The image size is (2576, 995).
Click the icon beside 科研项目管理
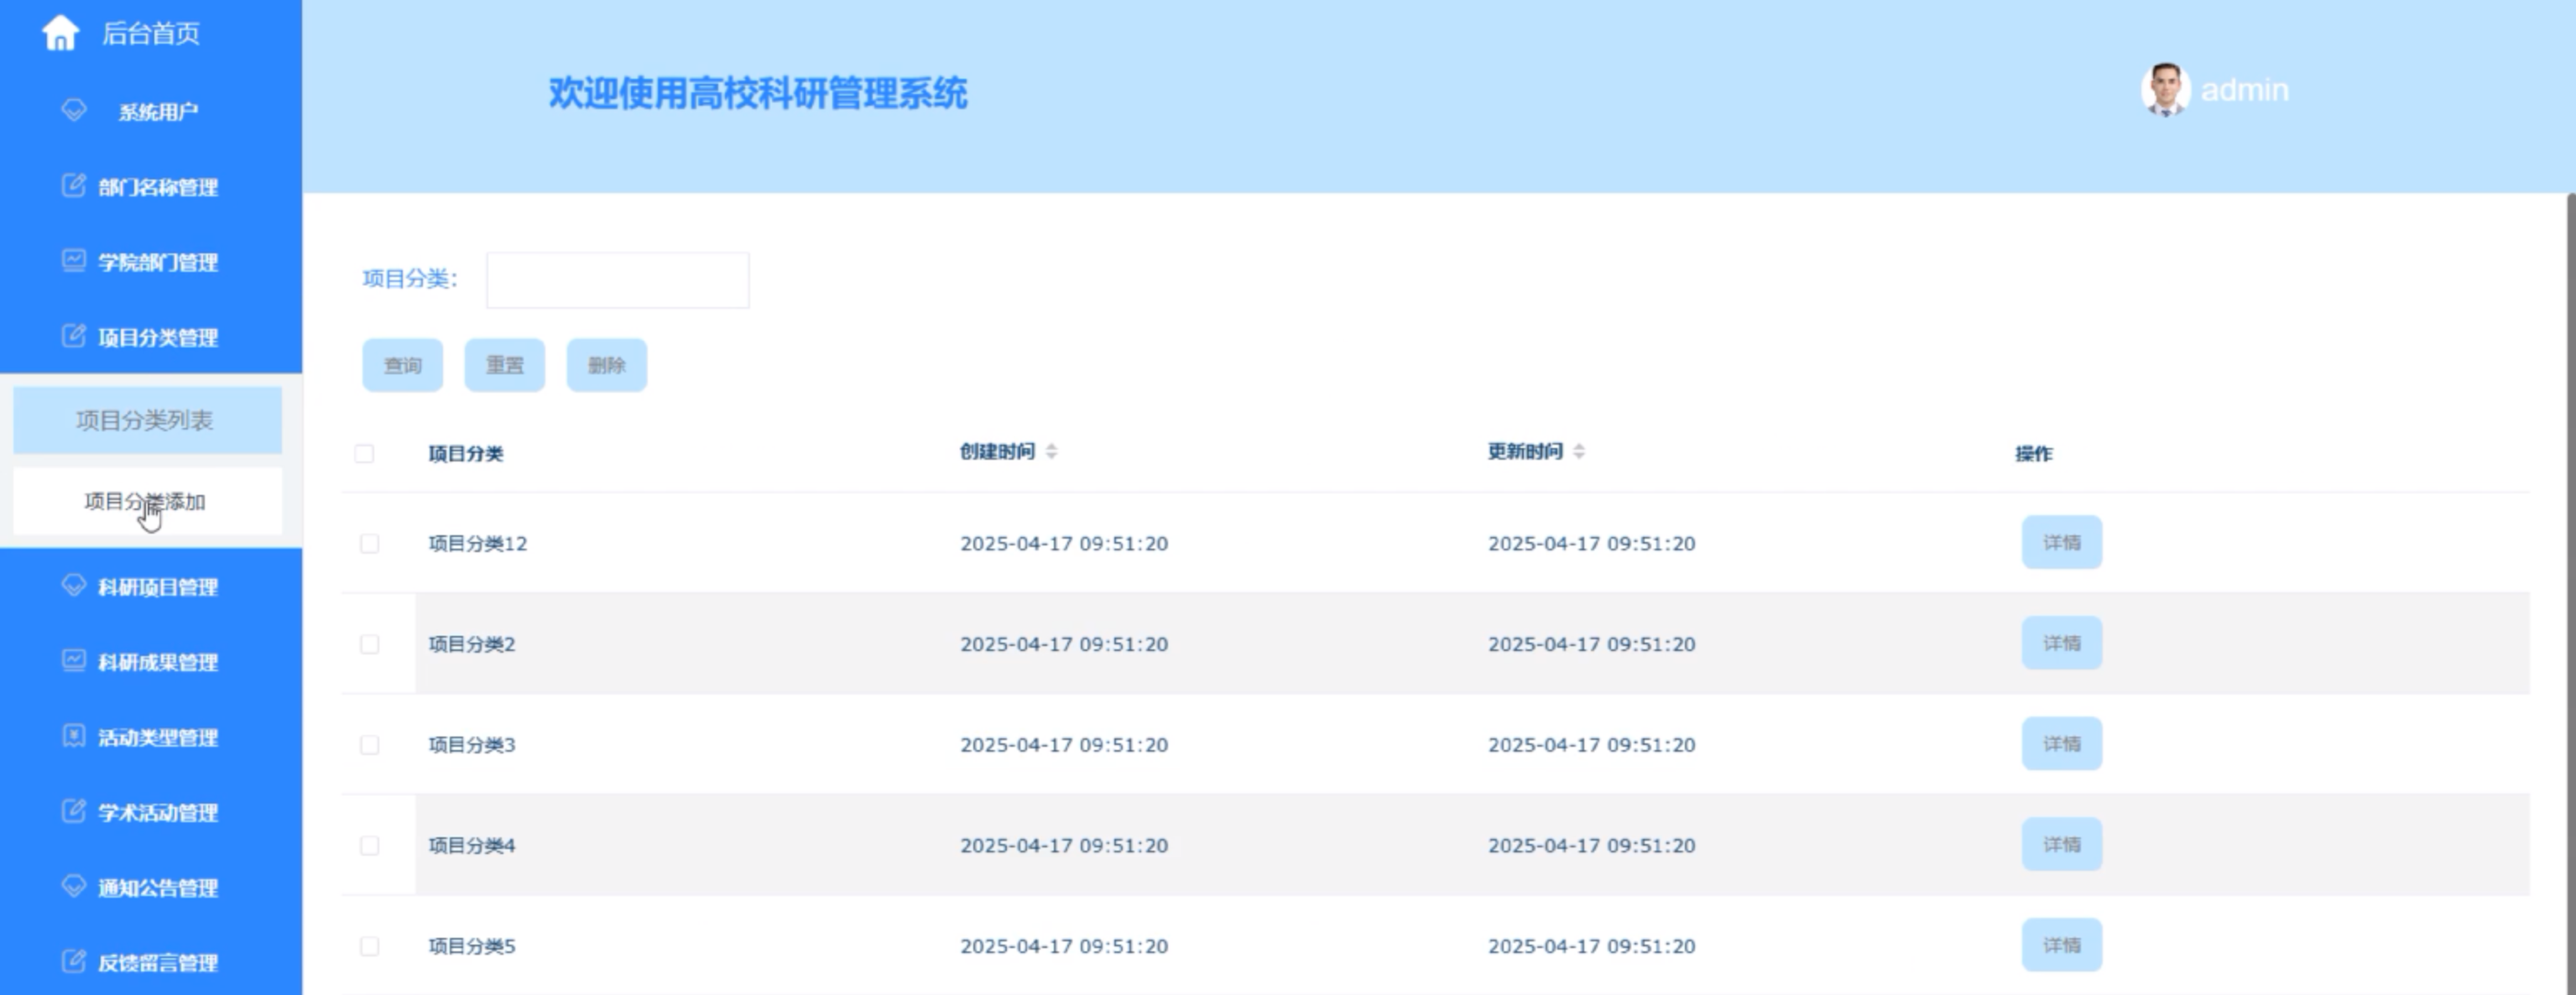74,585
